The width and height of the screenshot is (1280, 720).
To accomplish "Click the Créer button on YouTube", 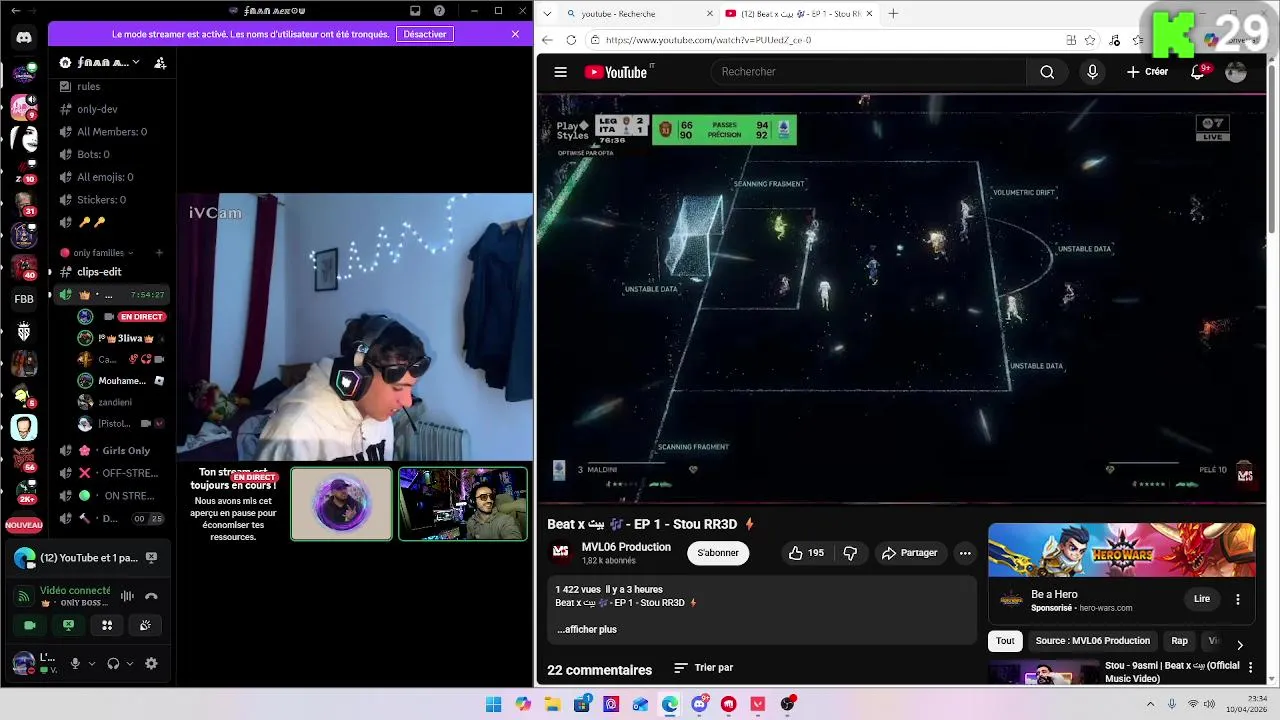I will [1147, 72].
